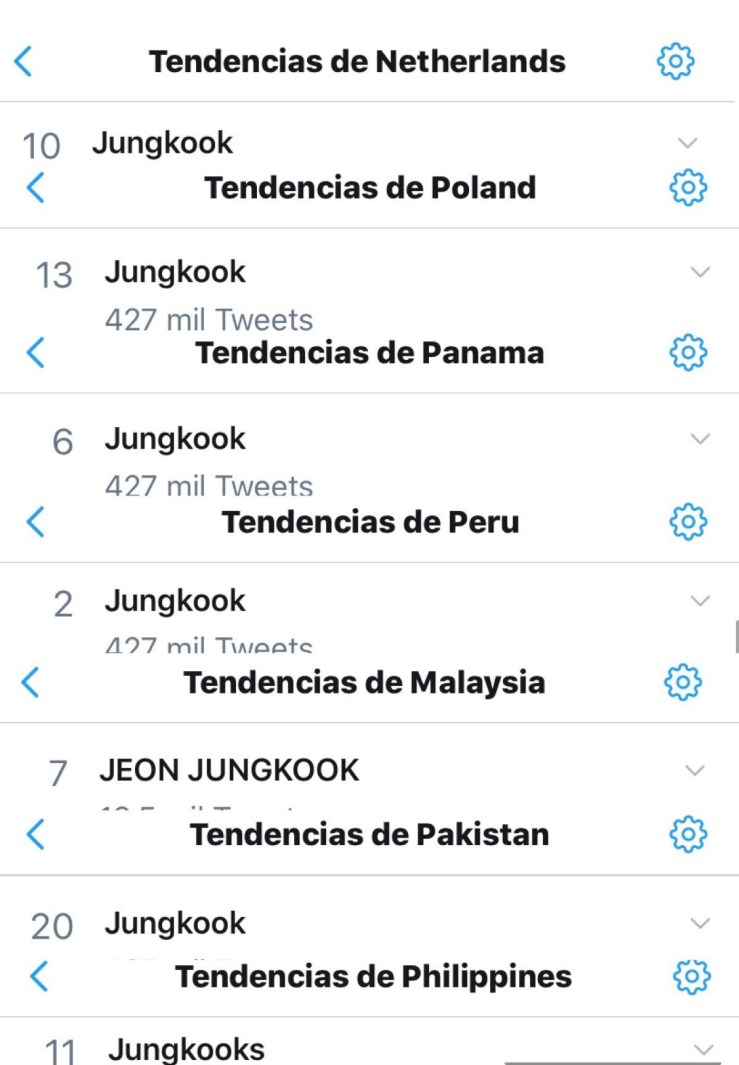This screenshot has width=739, height=1065.
Task: Expand options for Netherlands trend #10 Jungkook
Action: [687, 143]
